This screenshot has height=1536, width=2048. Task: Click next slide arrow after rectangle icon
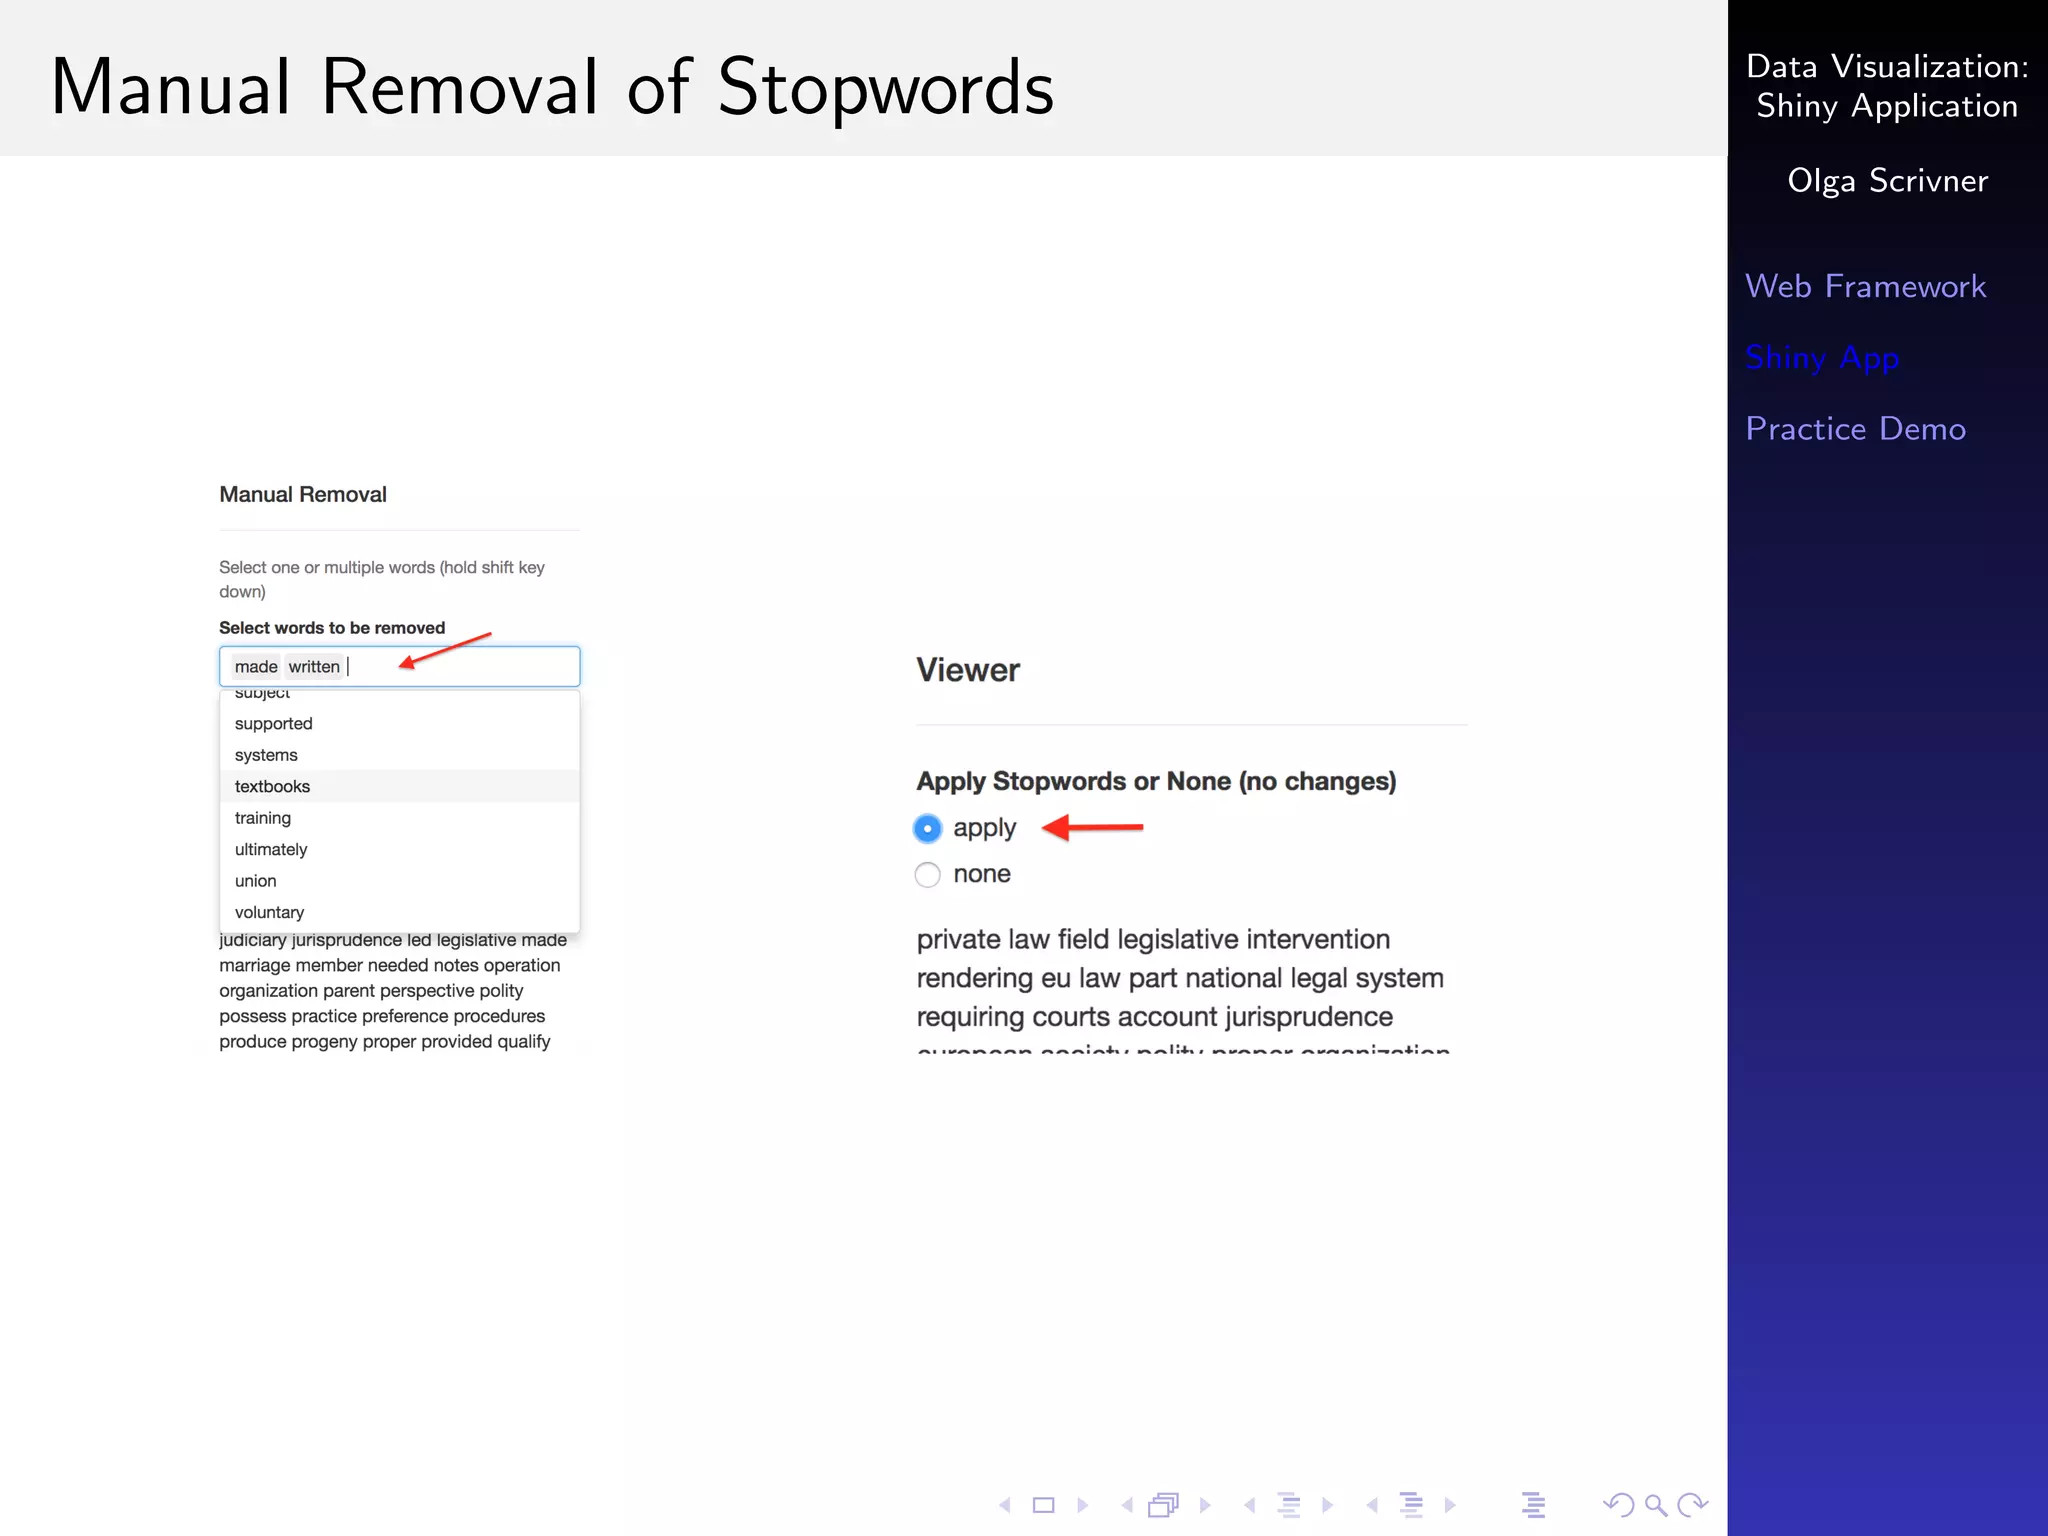[x=1082, y=1505]
